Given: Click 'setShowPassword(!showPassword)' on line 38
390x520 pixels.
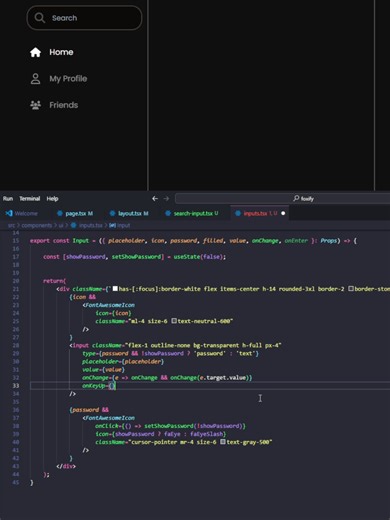Looking at the screenshot, I should (194, 426).
